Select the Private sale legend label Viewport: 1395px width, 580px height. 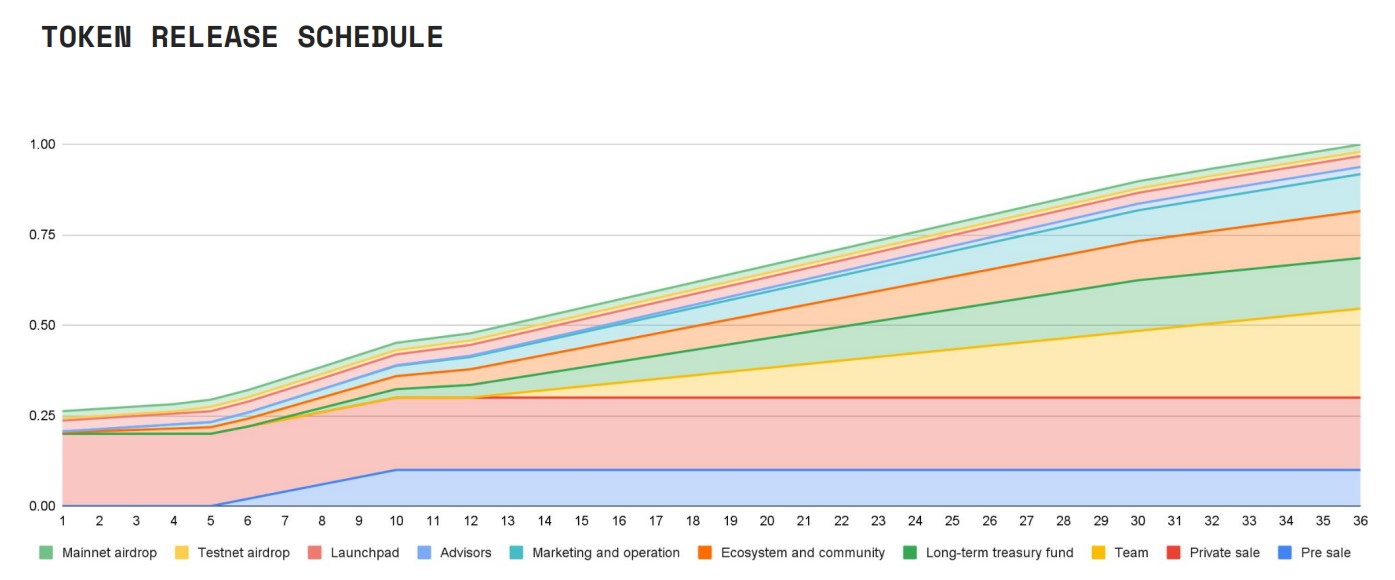coord(1223,553)
